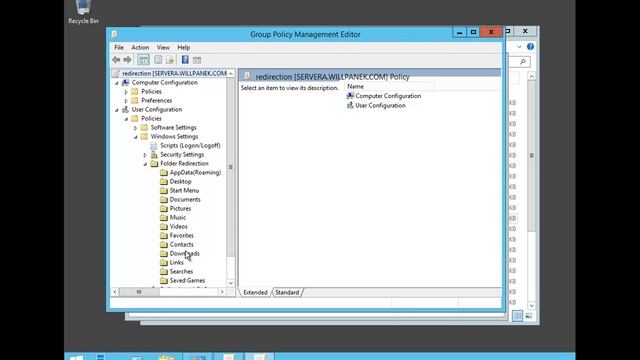
Task: Collapse the Computer Configuration tree node
Action: coord(117,83)
